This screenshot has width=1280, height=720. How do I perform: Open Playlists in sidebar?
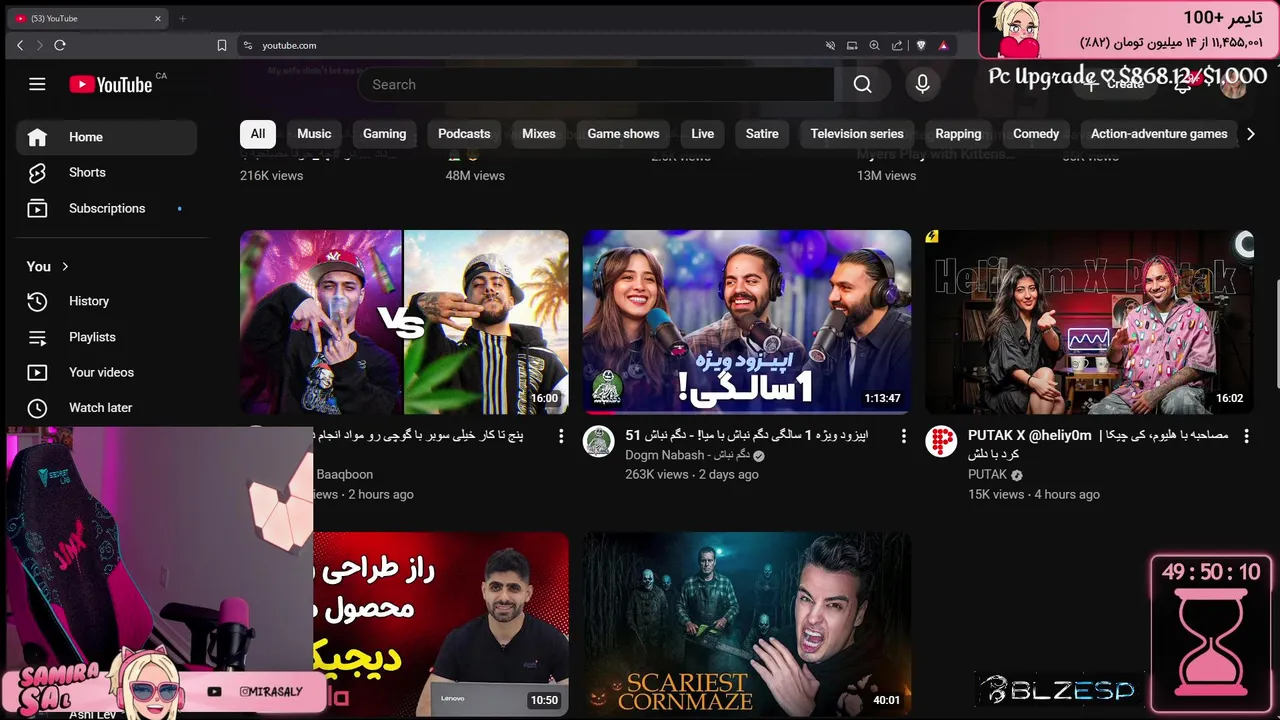pyautogui.click(x=106, y=337)
